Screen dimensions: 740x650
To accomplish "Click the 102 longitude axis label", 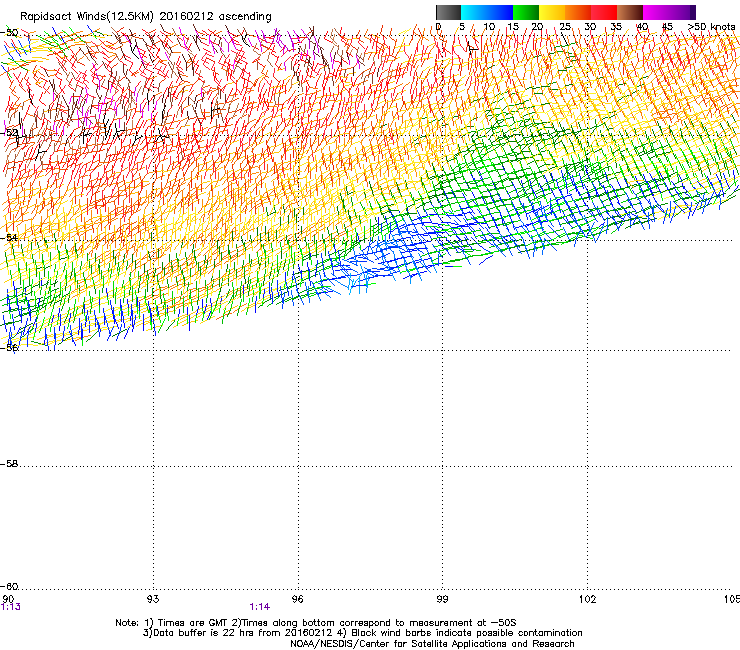I will pyautogui.click(x=587, y=599).
